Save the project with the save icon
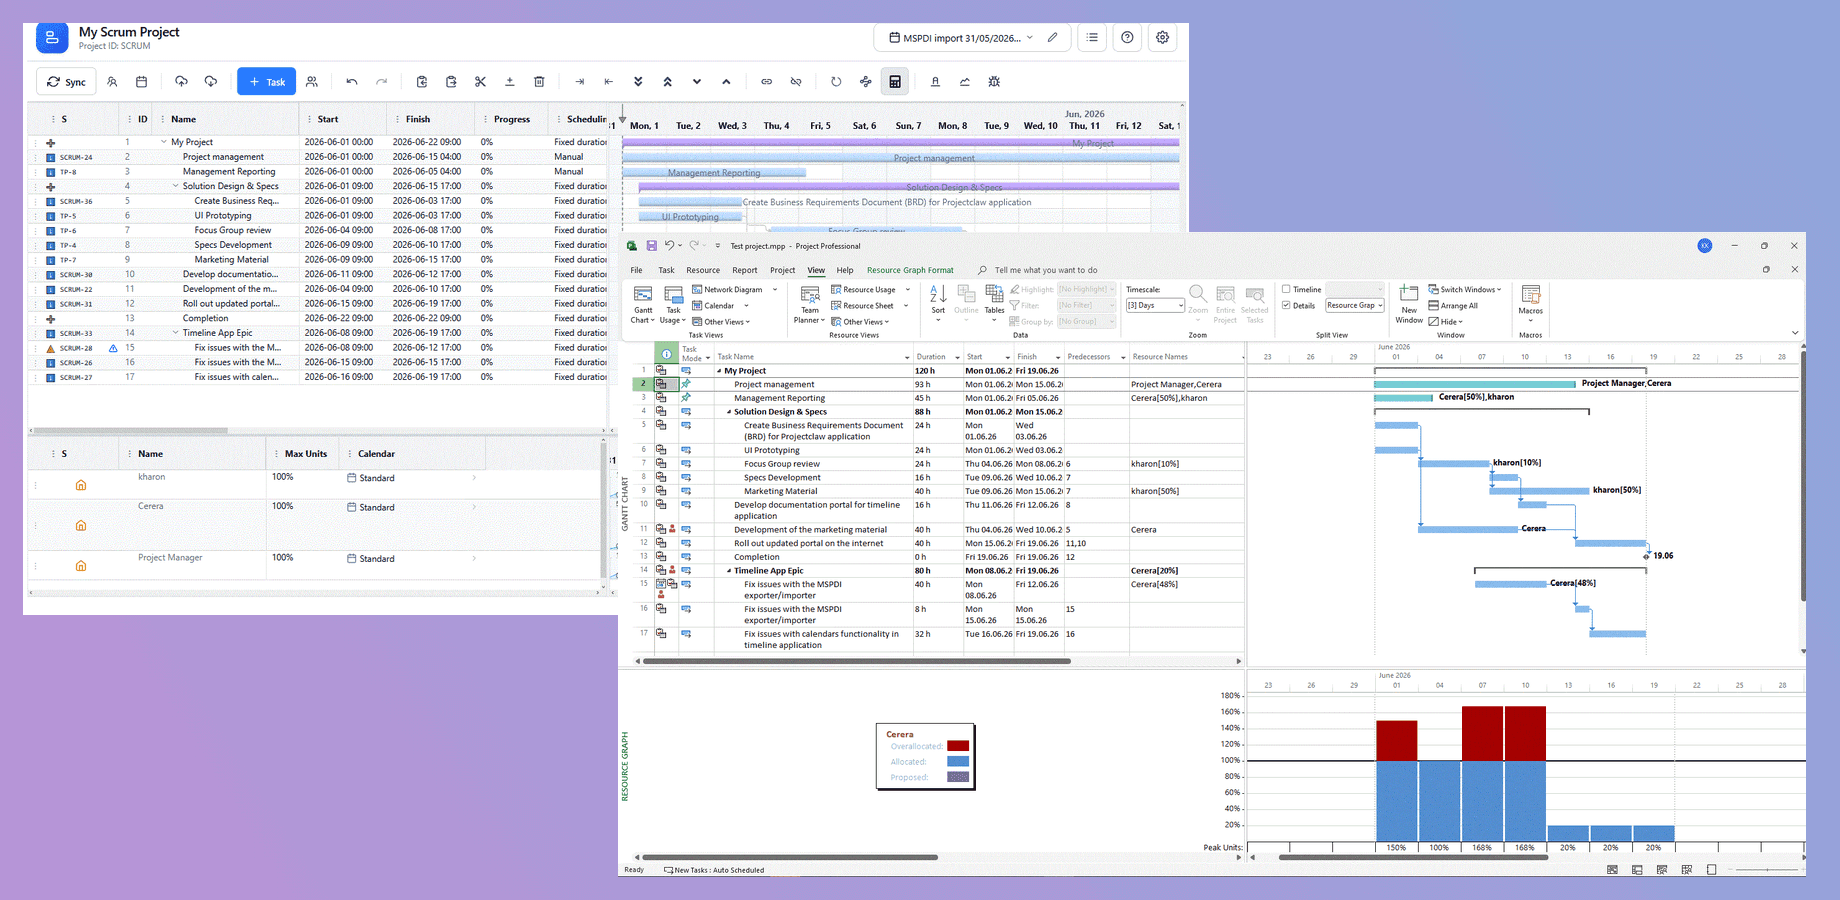Image resolution: width=1840 pixels, height=900 pixels. click(651, 246)
